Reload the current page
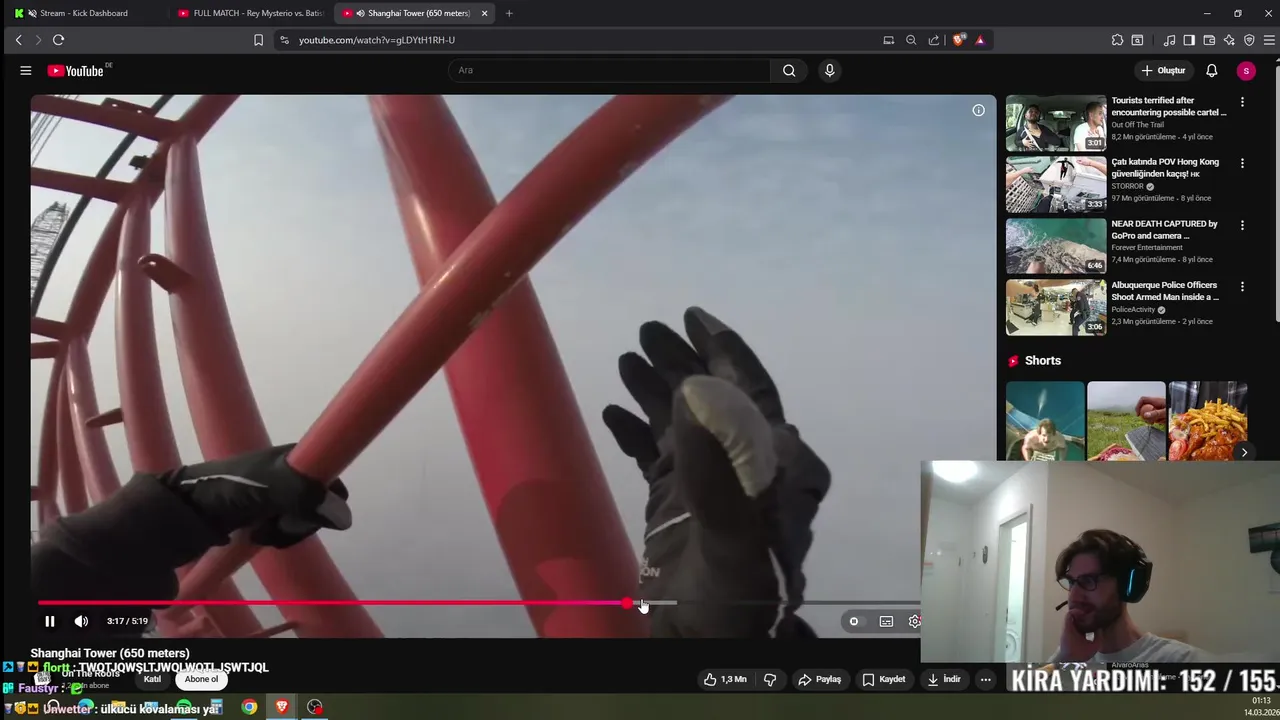This screenshot has height=720, width=1280. point(58,40)
